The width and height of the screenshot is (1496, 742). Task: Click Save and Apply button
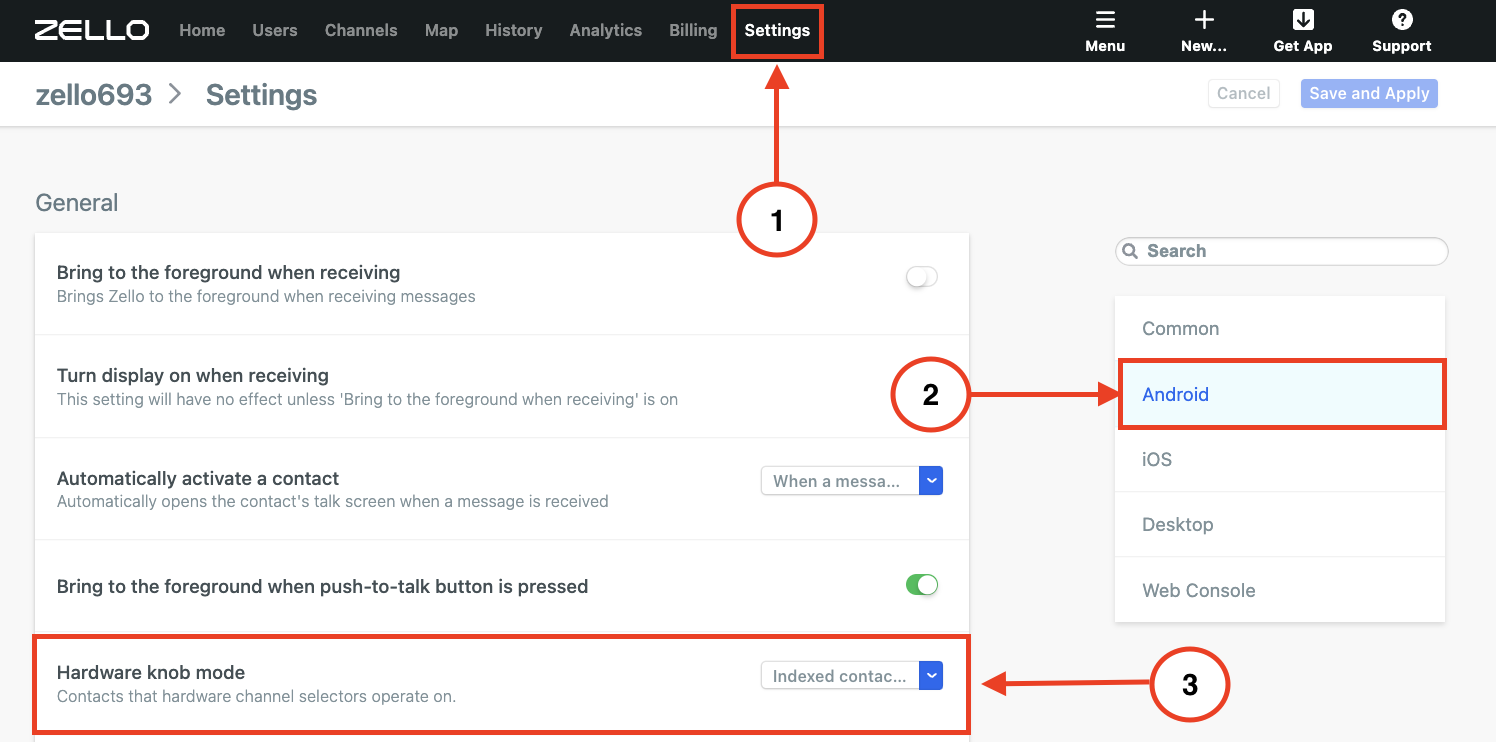1369,93
